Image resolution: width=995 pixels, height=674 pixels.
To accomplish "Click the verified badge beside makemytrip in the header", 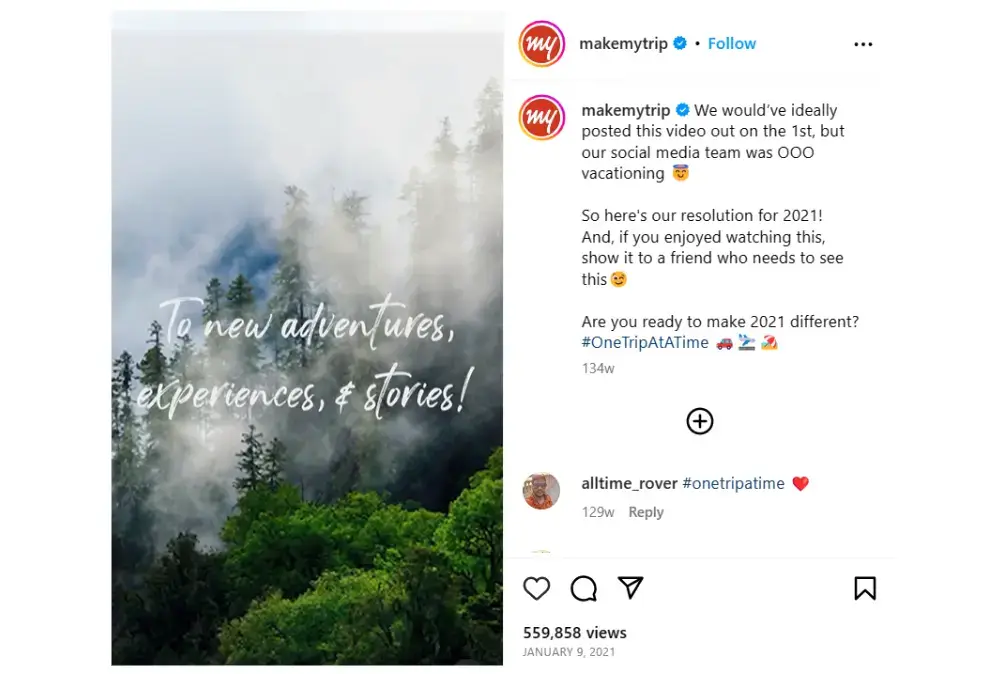I will [679, 43].
